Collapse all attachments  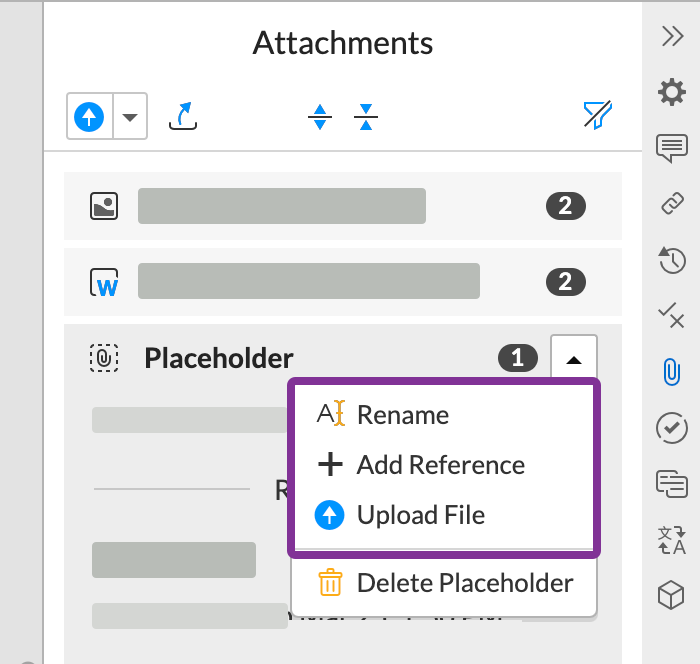point(366,117)
